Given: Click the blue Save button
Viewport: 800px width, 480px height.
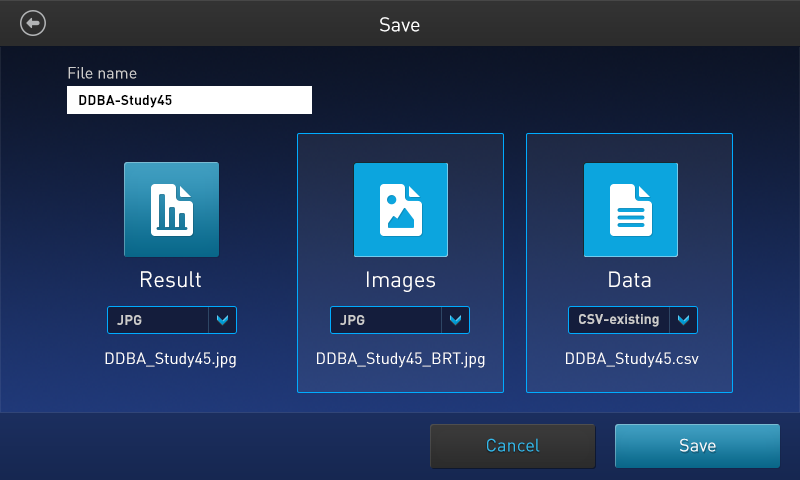Looking at the screenshot, I should coord(697,446).
